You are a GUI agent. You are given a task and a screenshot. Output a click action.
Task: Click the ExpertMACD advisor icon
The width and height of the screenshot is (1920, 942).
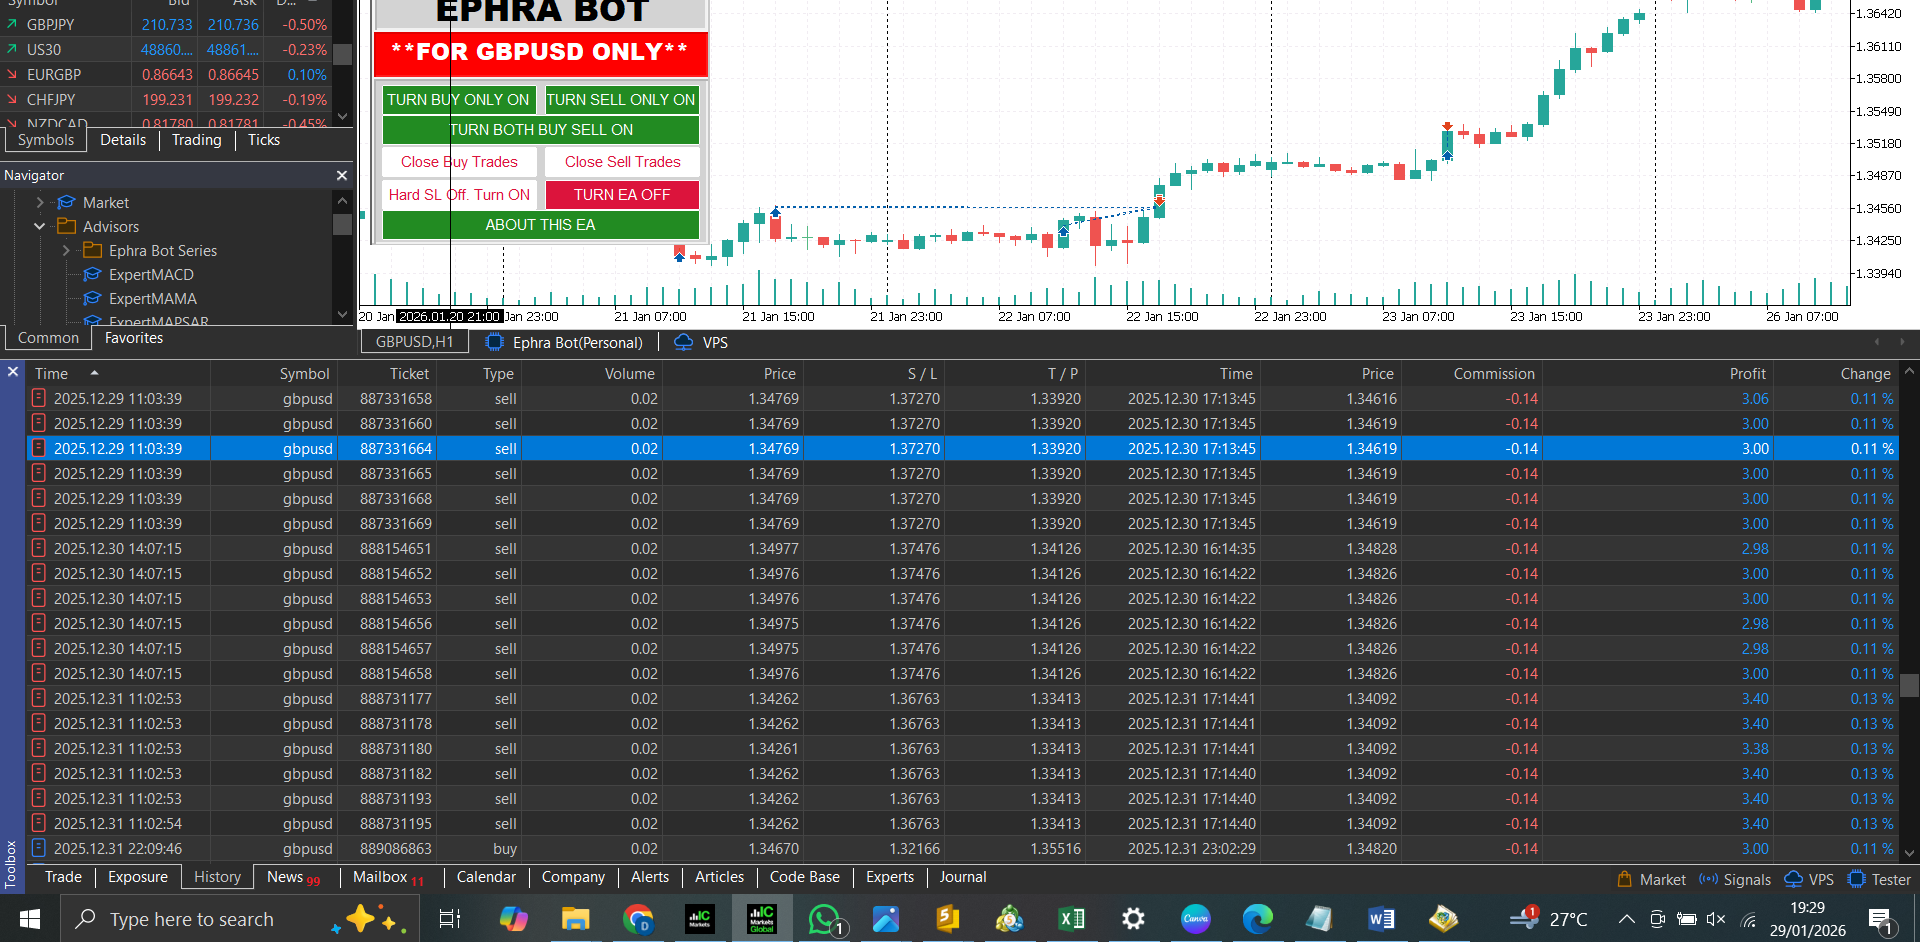pos(93,274)
